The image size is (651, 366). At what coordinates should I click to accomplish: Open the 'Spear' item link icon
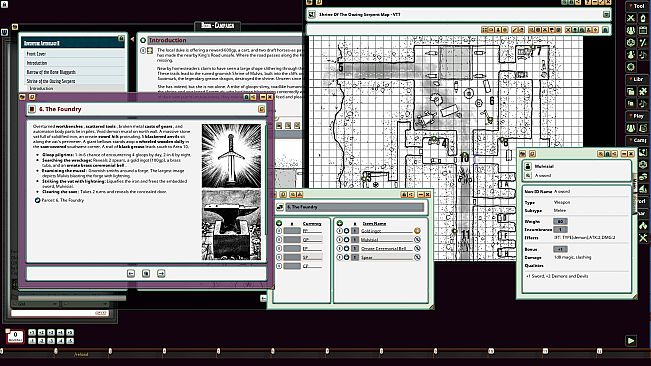417,257
